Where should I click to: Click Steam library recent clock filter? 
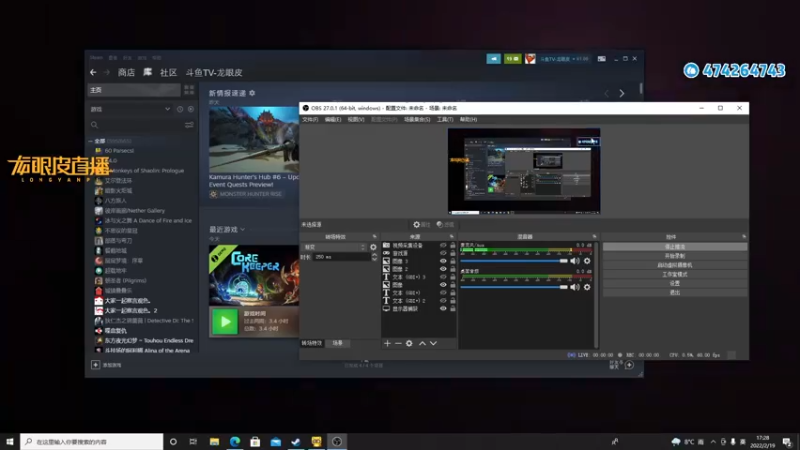(180, 109)
